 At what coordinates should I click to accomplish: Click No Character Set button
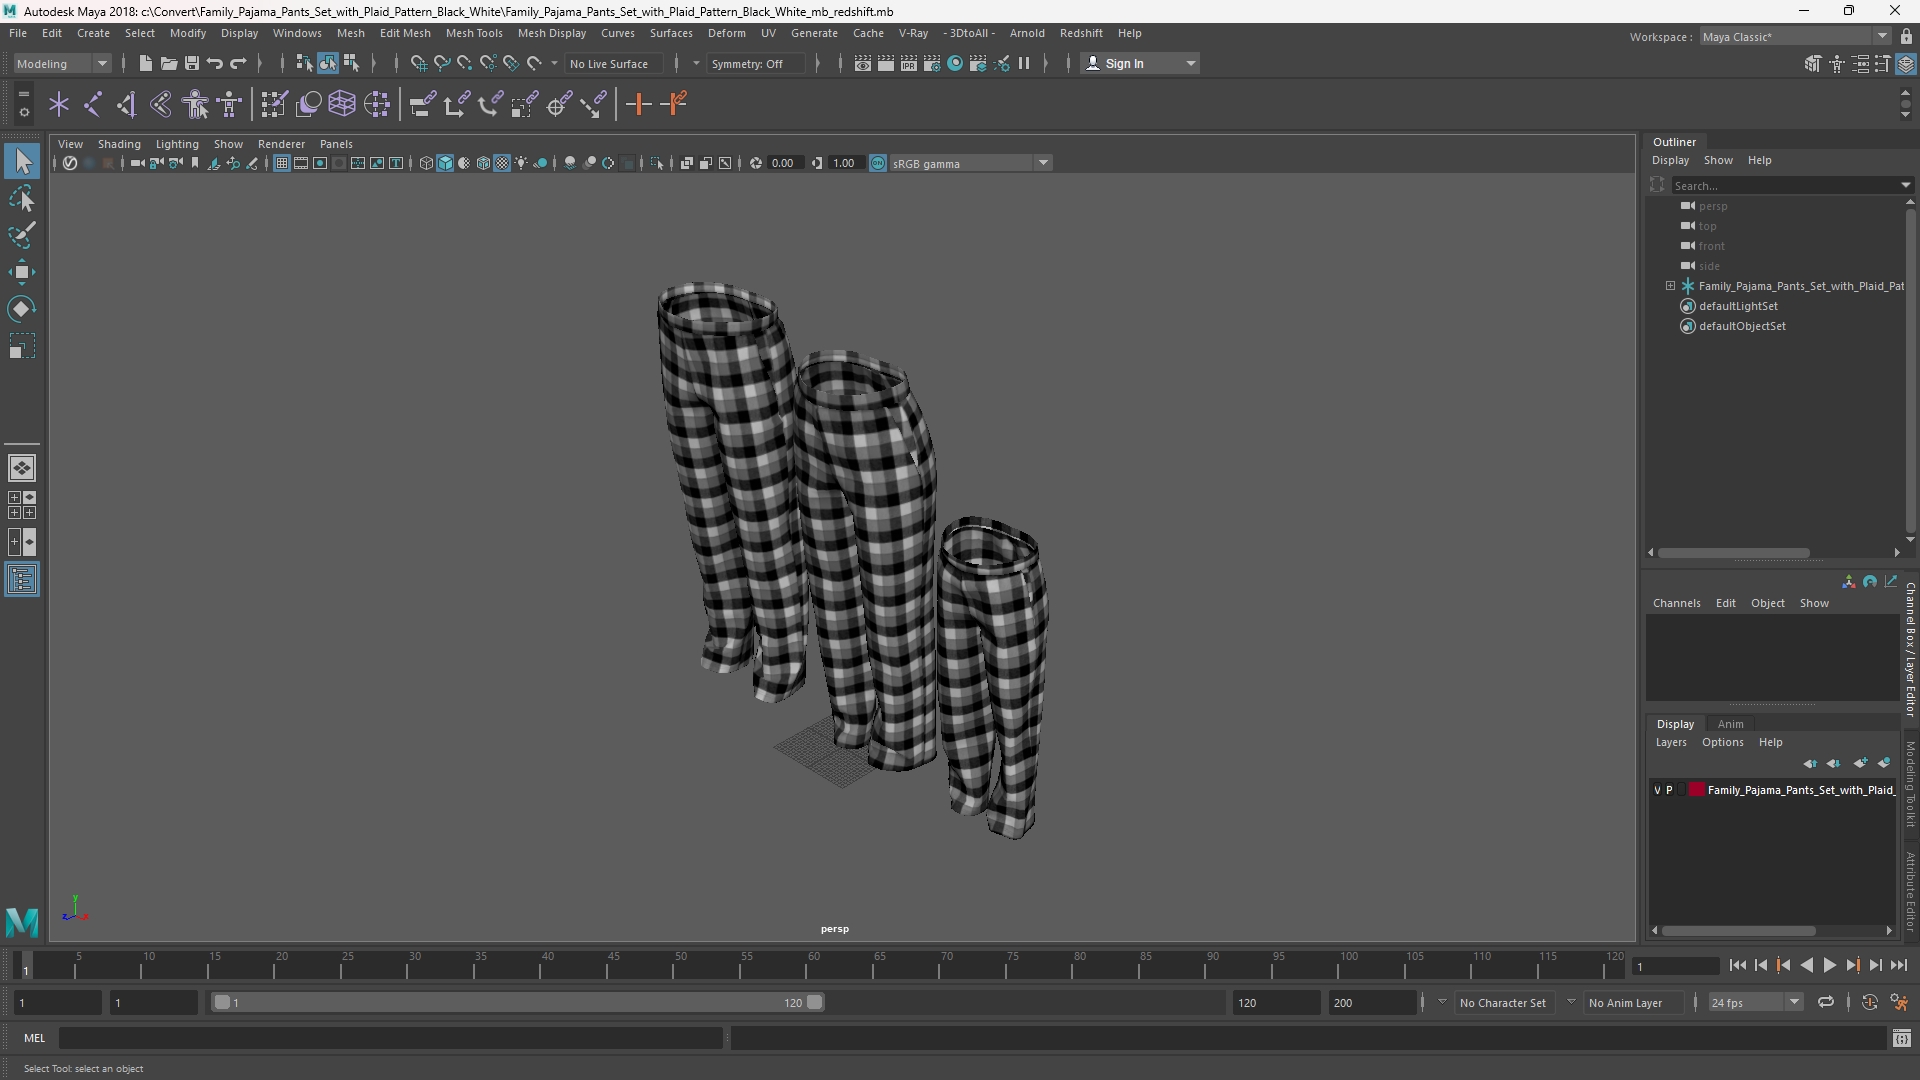pos(1502,1002)
